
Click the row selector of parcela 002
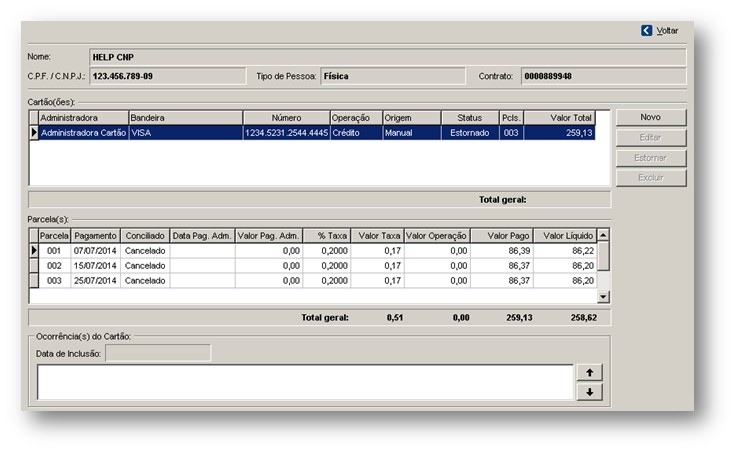(x=34, y=266)
